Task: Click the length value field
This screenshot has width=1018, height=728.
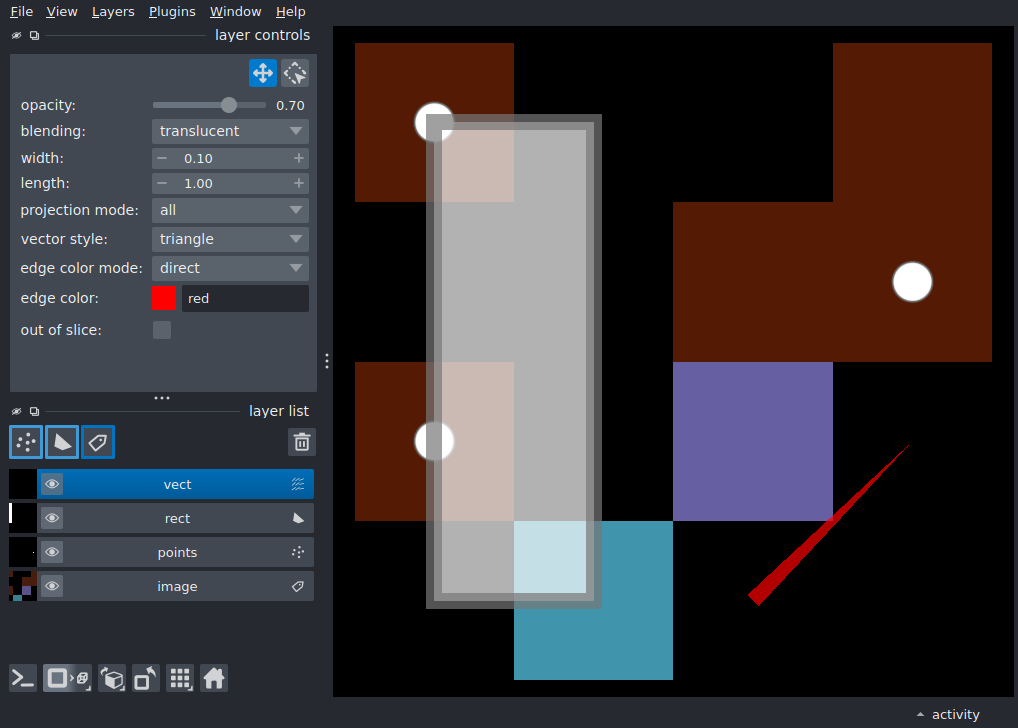Action: click(x=230, y=184)
